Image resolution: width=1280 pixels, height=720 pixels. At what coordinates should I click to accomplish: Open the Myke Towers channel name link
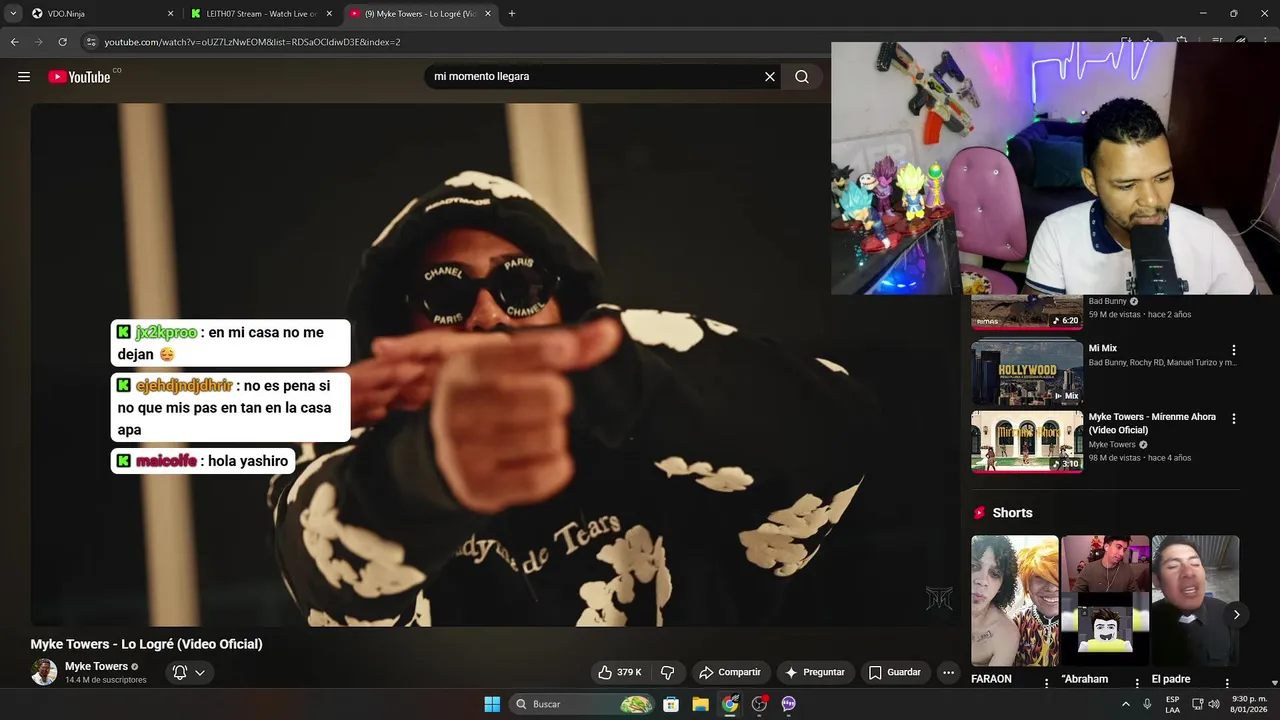tap(96, 666)
